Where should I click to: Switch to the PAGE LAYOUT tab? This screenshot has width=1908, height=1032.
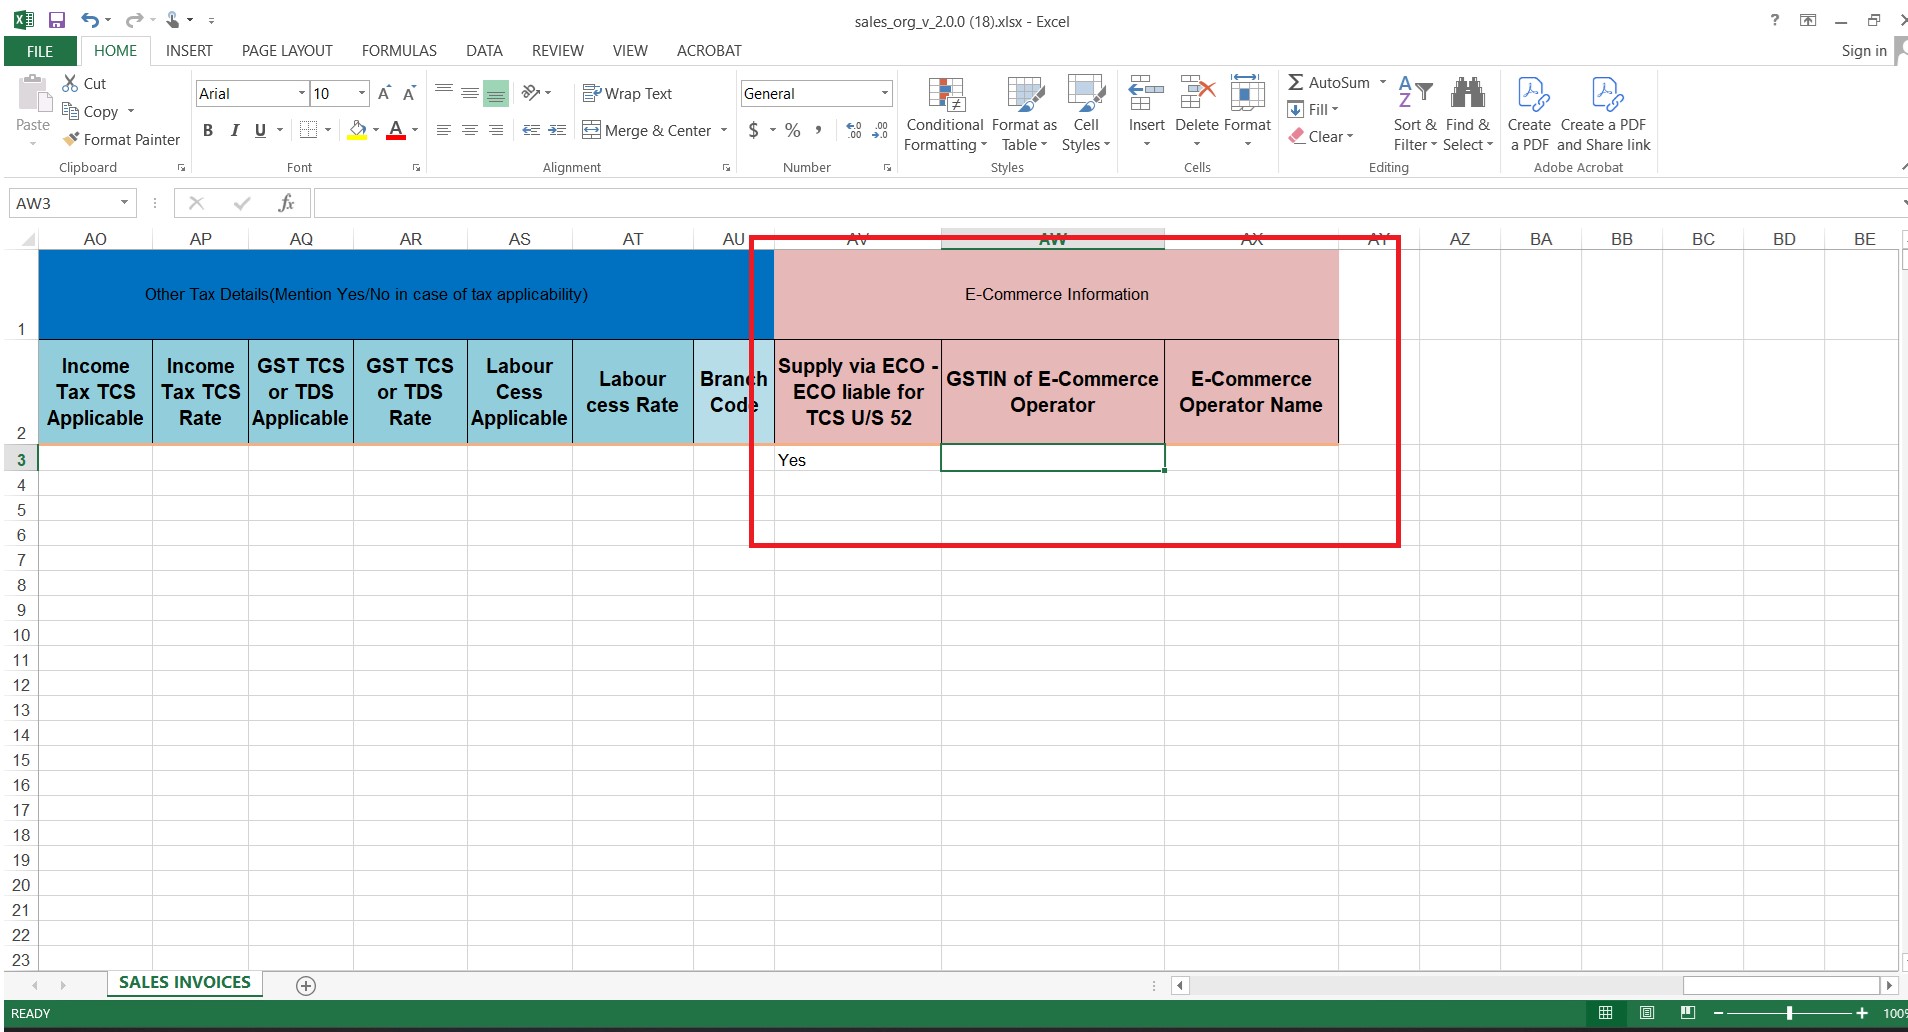287,51
